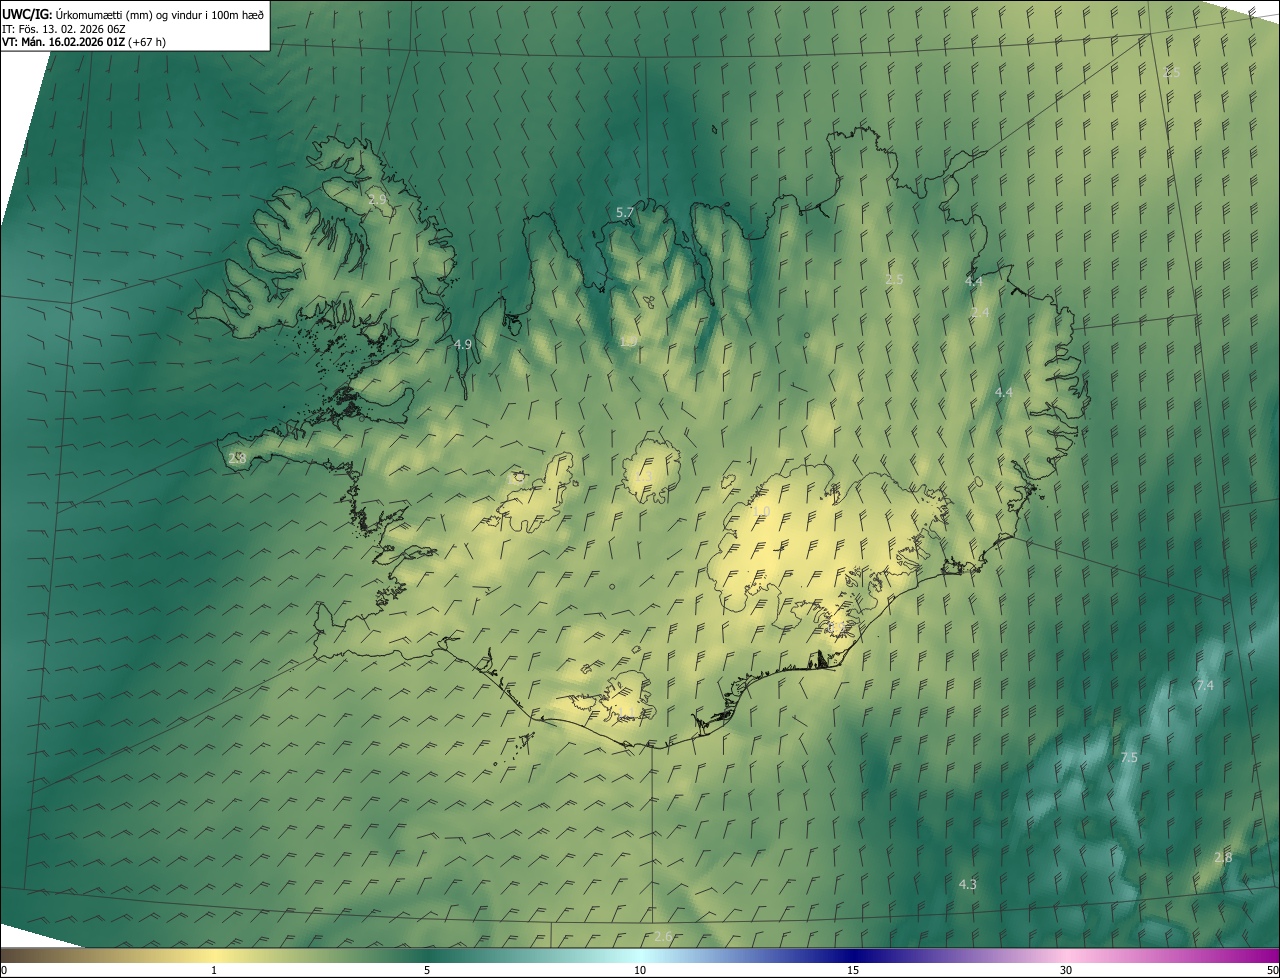The height and width of the screenshot is (978, 1280).
Task: Click the 4.3 value south of Iceland
Action: coord(967,884)
